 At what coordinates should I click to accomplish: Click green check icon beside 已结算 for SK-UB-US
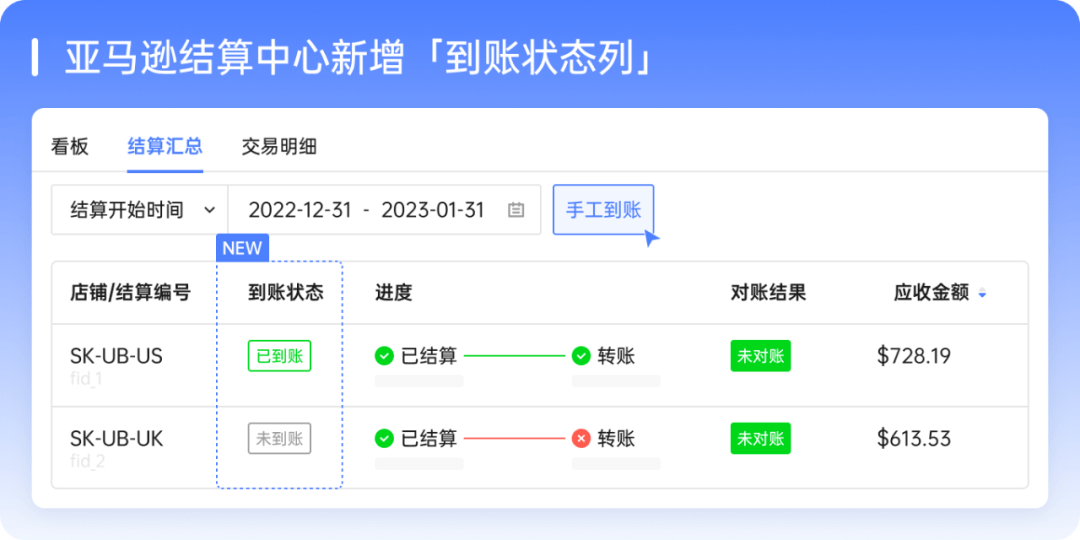(384, 356)
